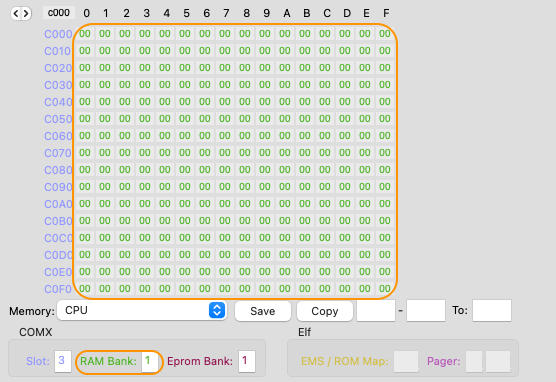Click the c000 address field
Image resolution: width=556 pixels, height=382 pixels.
tap(59, 13)
